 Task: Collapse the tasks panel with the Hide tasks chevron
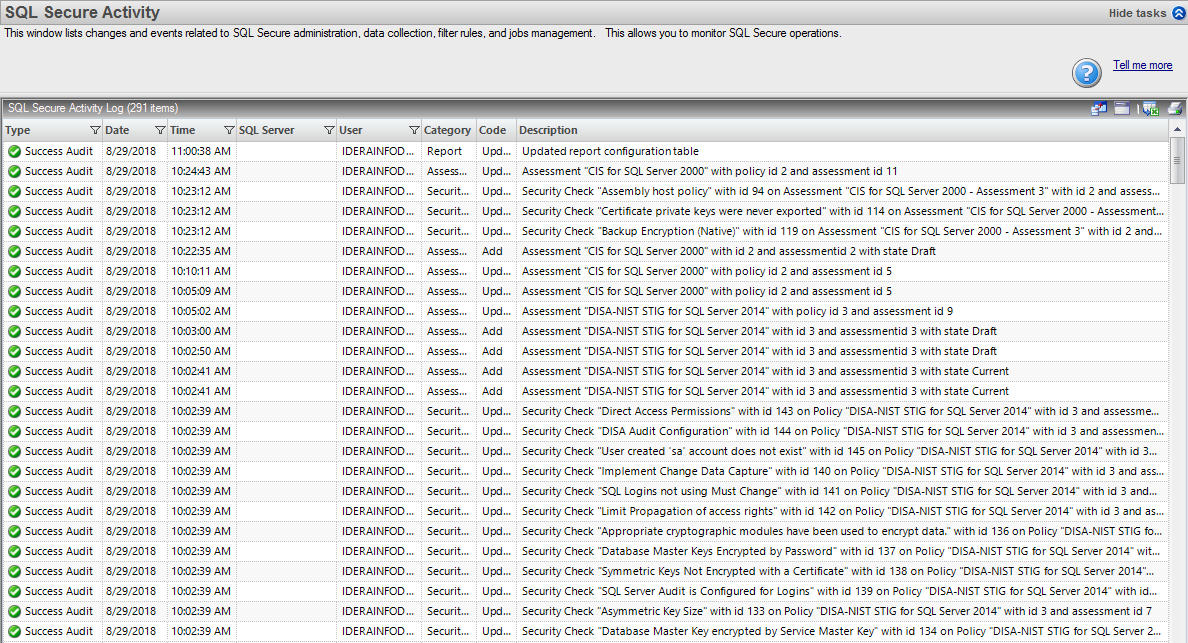click(1178, 13)
